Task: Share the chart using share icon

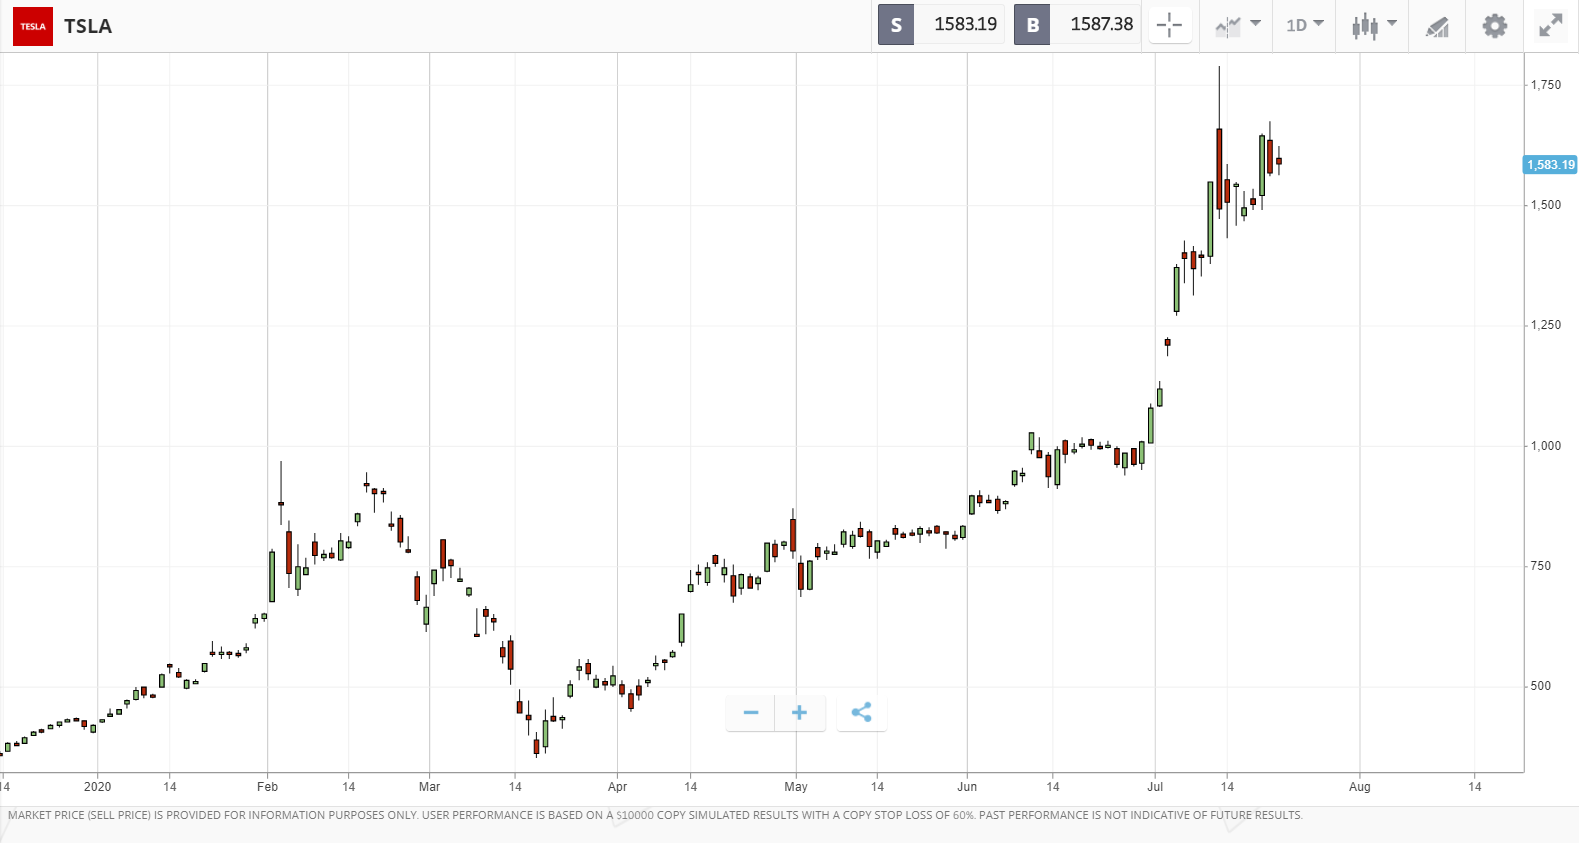Action: pos(861,713)
